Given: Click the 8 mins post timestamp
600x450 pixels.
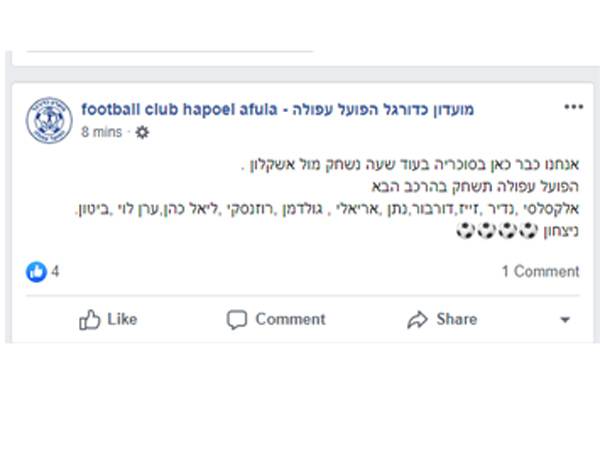Looking at the screenshot, I should point(103,131).
